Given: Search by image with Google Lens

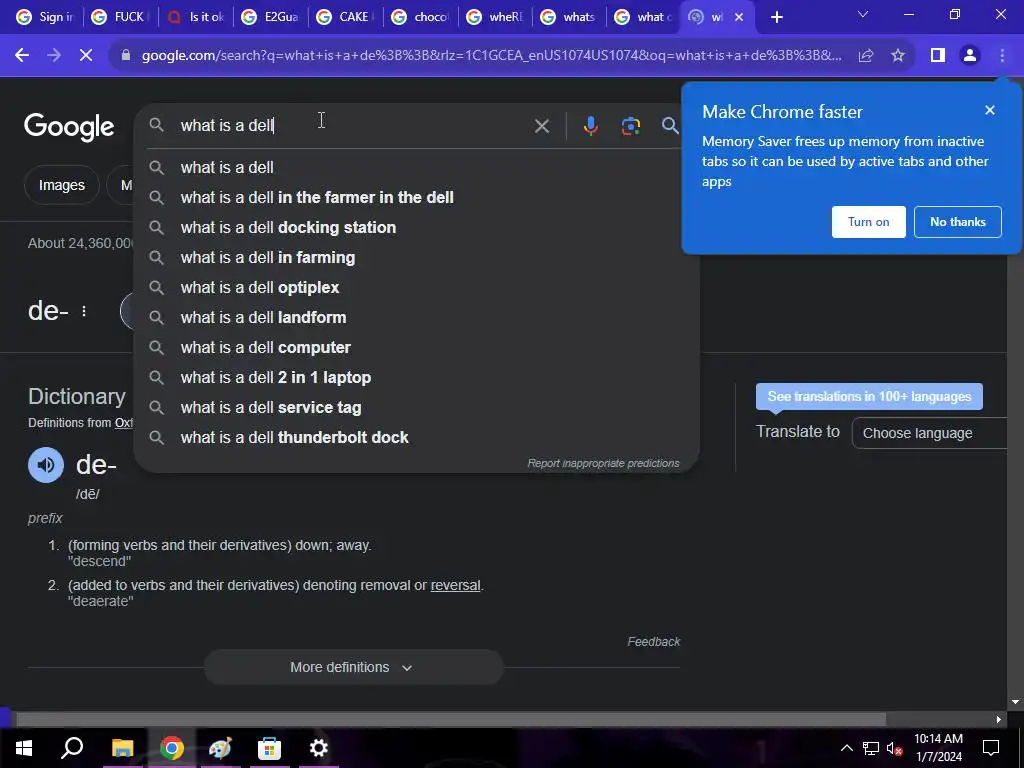Looking at the screenshot, I should point(631,125).
